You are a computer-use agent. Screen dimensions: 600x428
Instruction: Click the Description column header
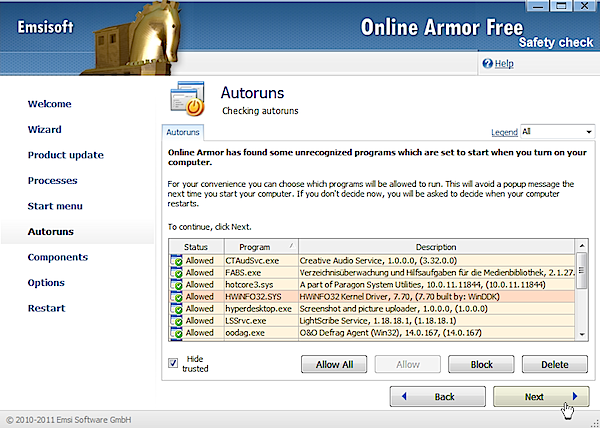coord(436,247)
